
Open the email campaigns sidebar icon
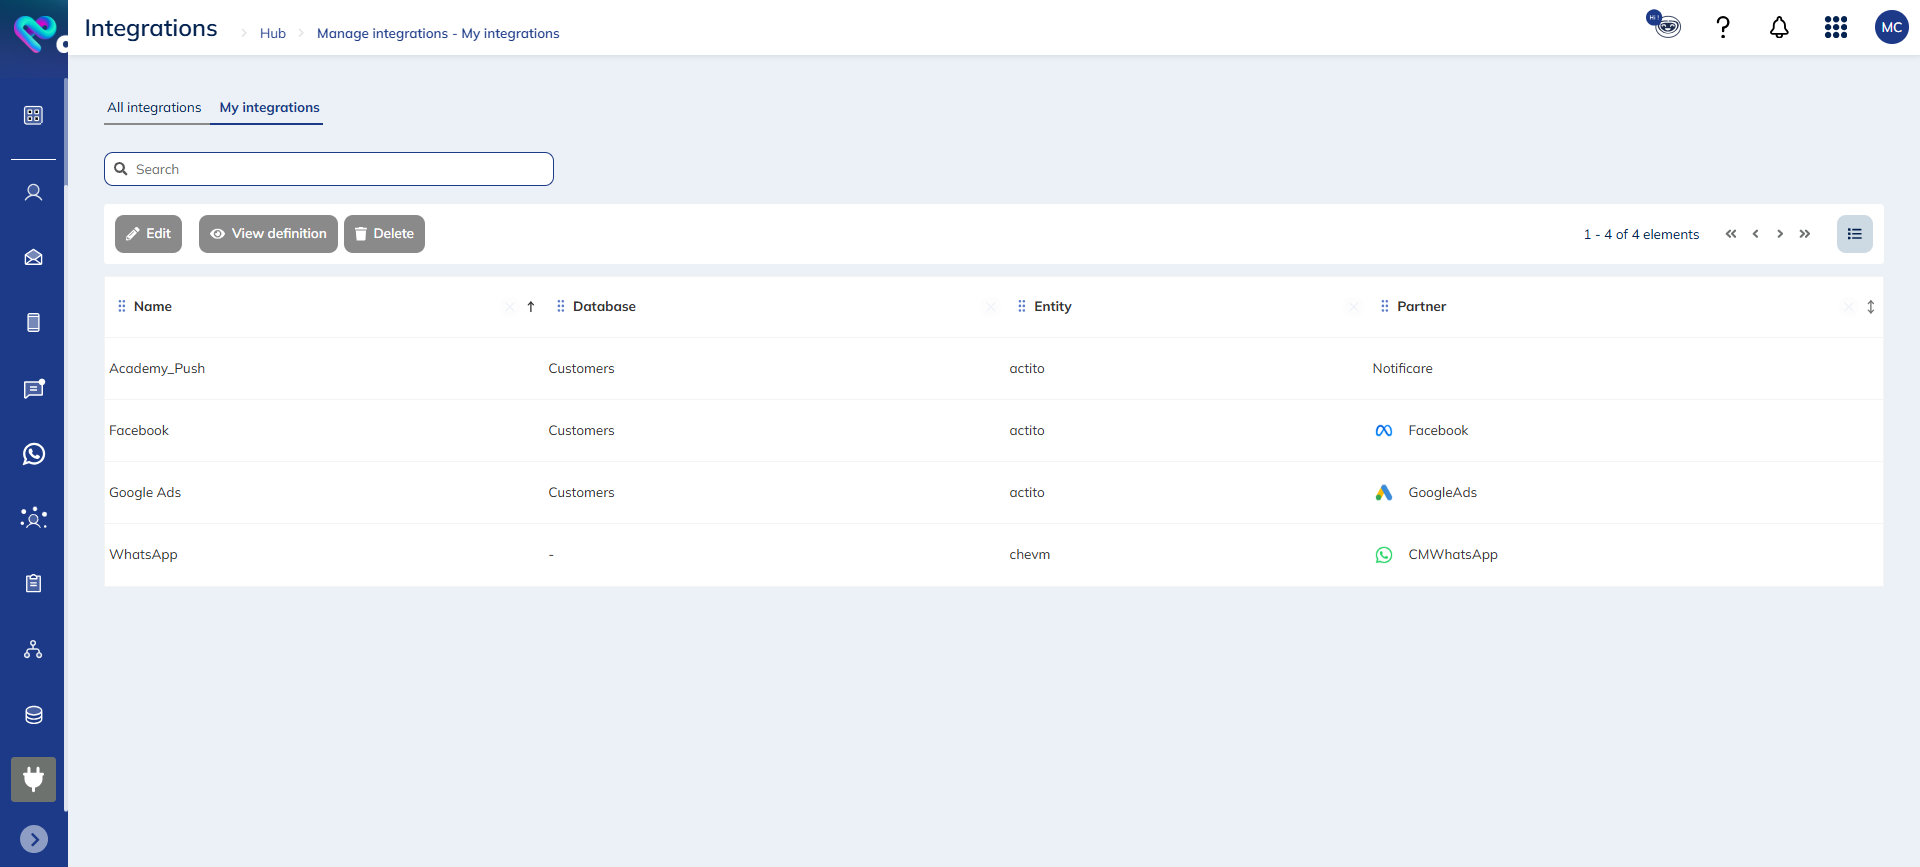pos(33,258)
